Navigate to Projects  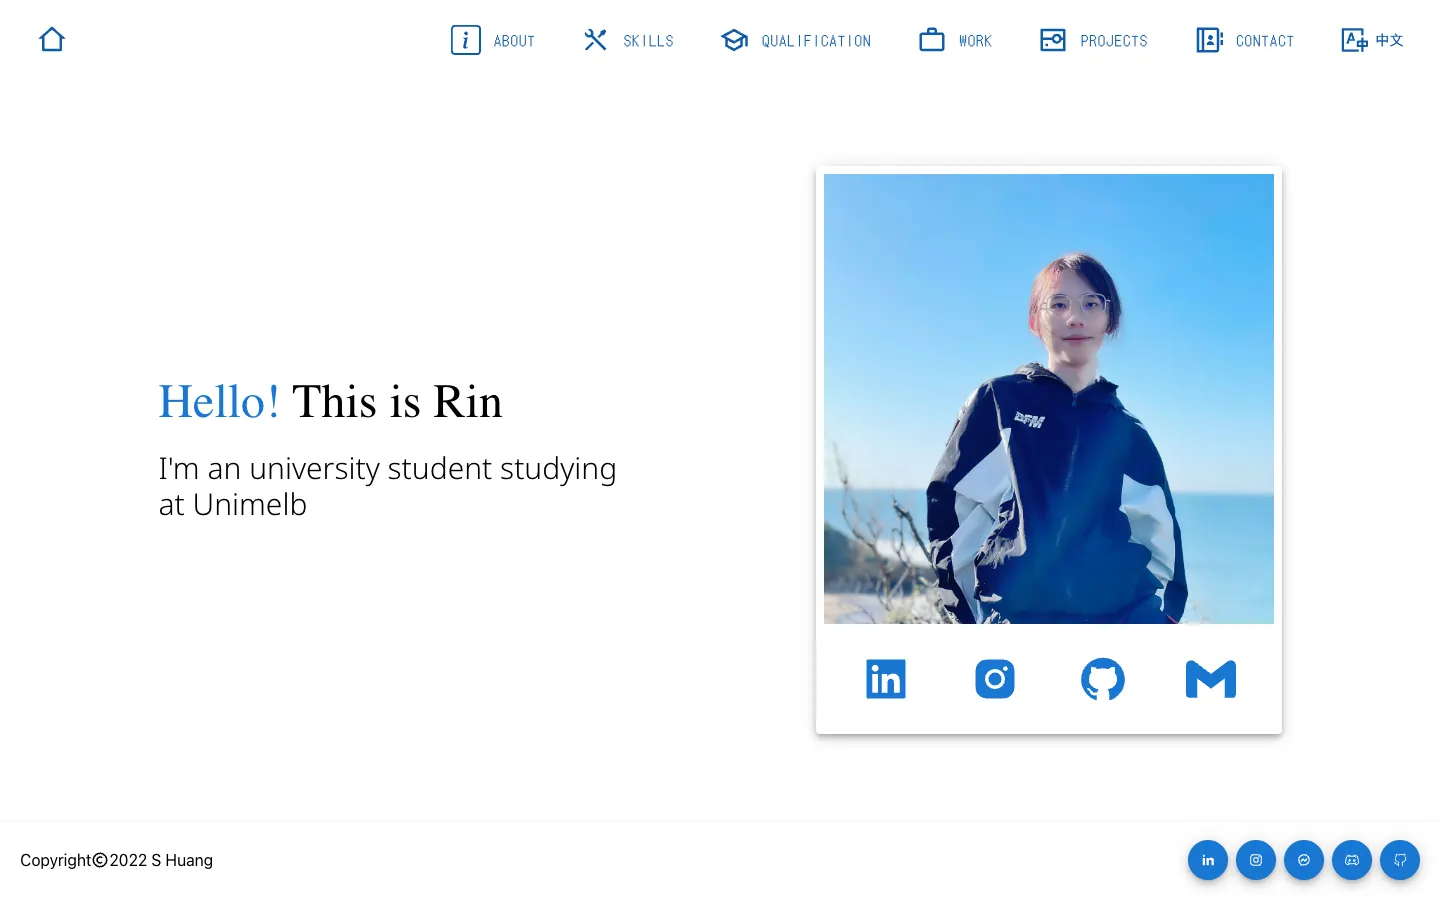click(1093, 40)
